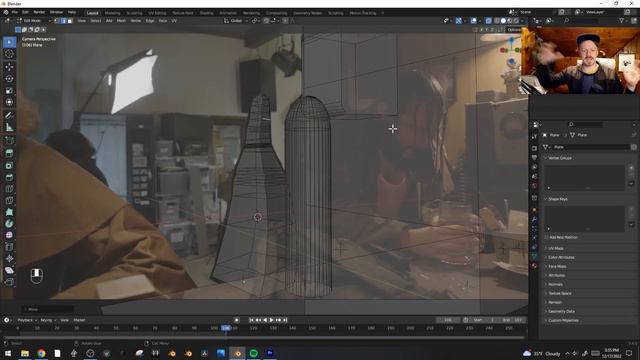Select the Select Box tool
This screenshot has width=640, height=360.
9,42
